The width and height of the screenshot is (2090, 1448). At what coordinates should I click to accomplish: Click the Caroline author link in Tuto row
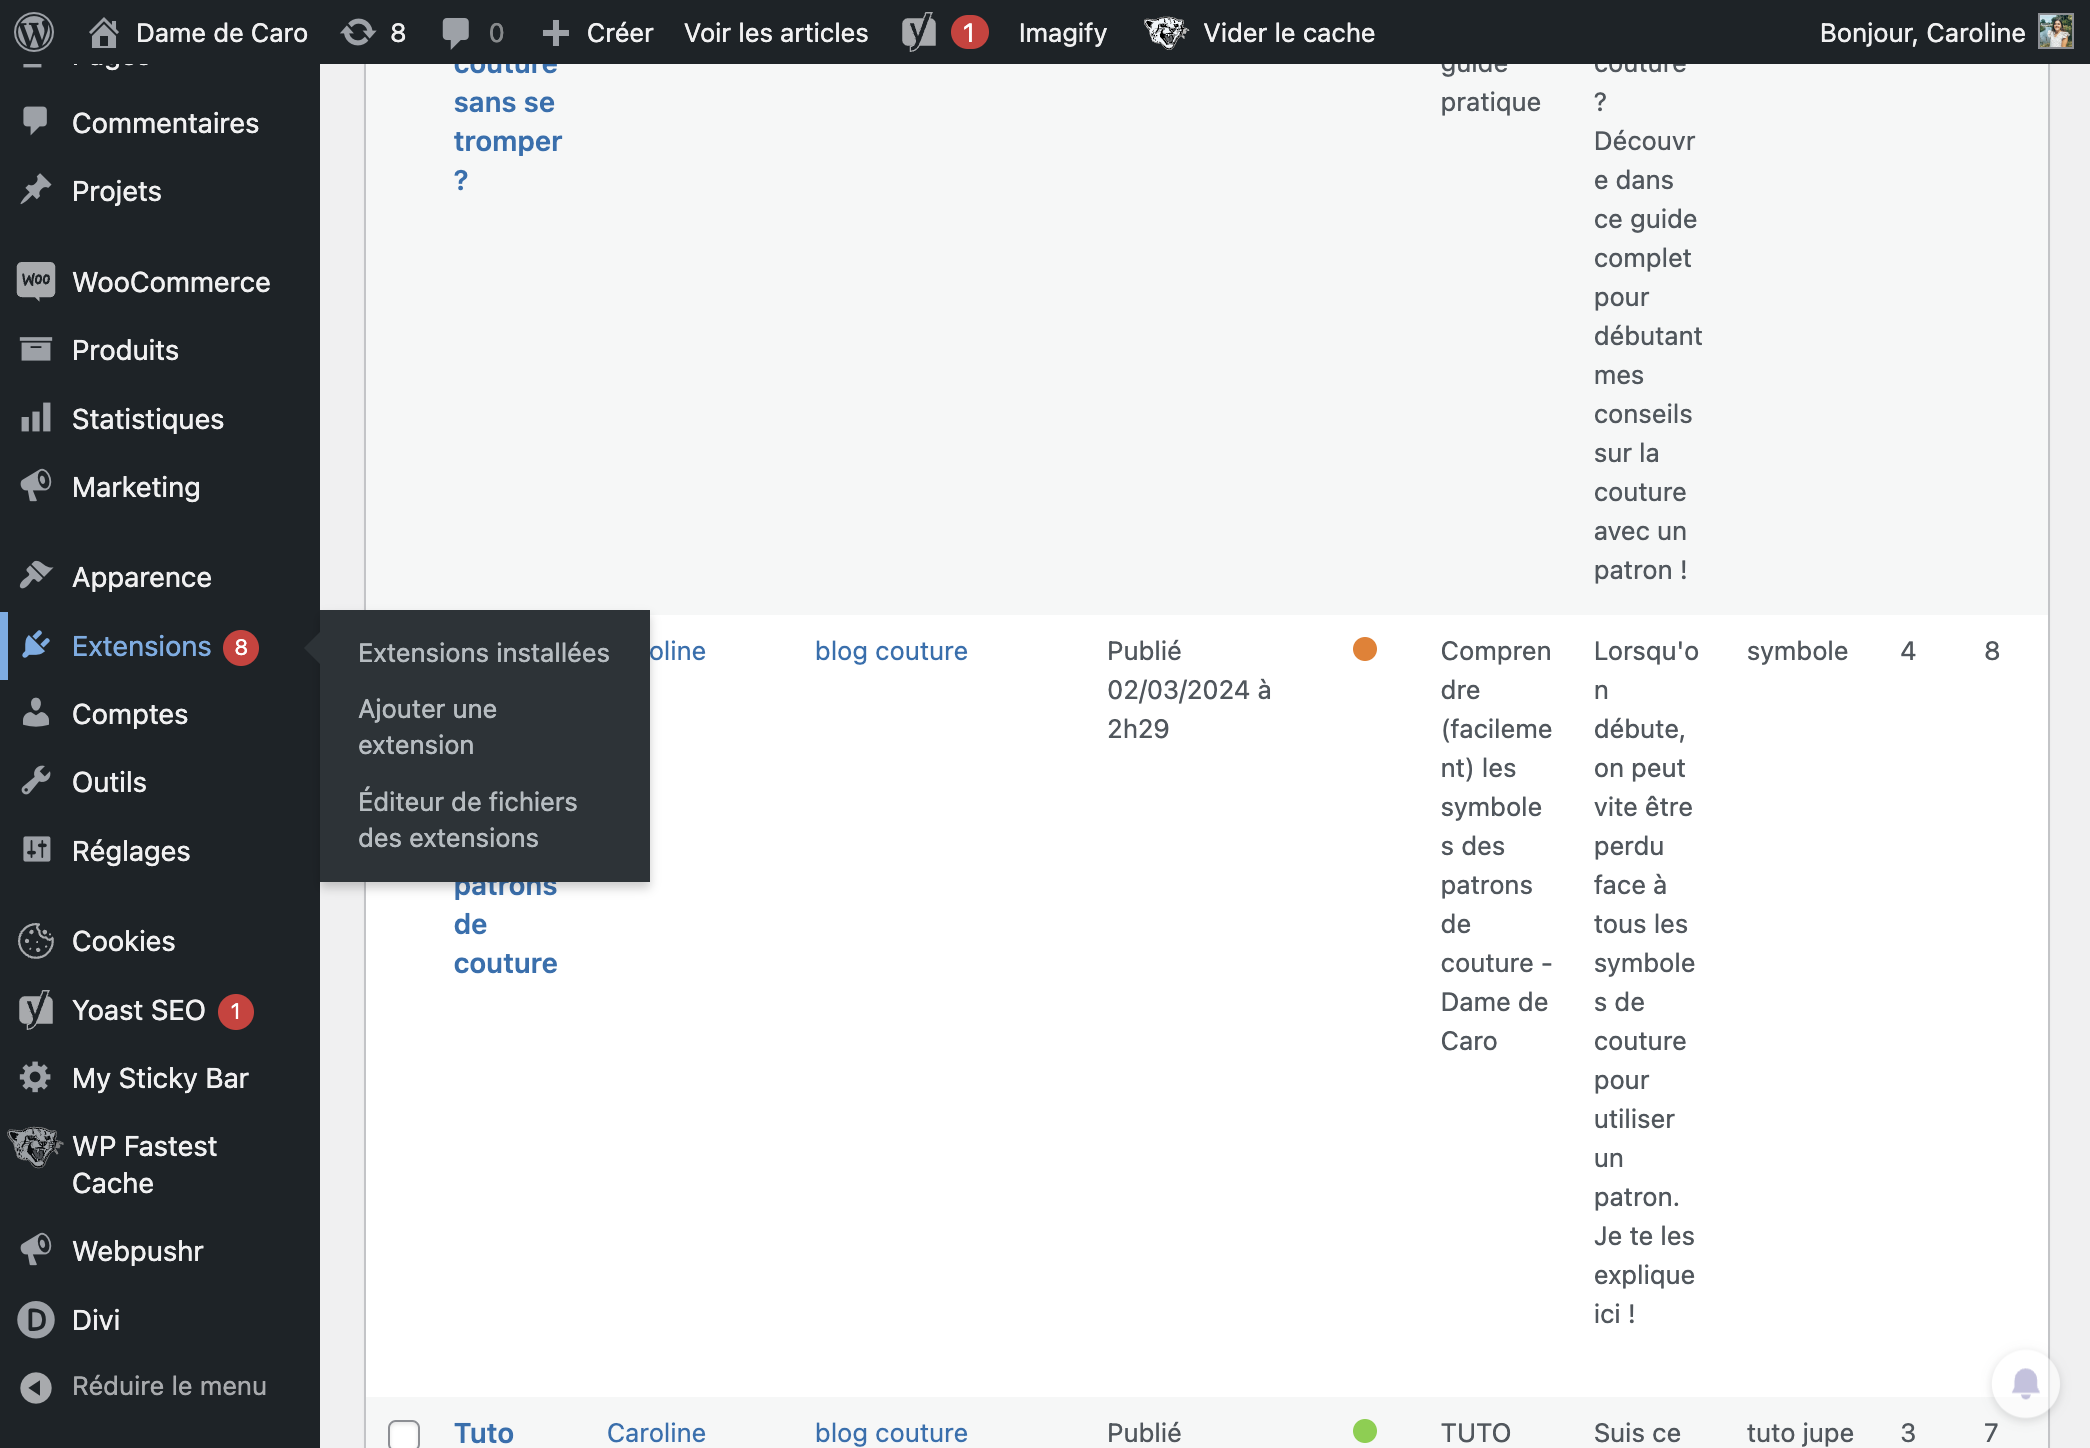(x=656, y=1432)
